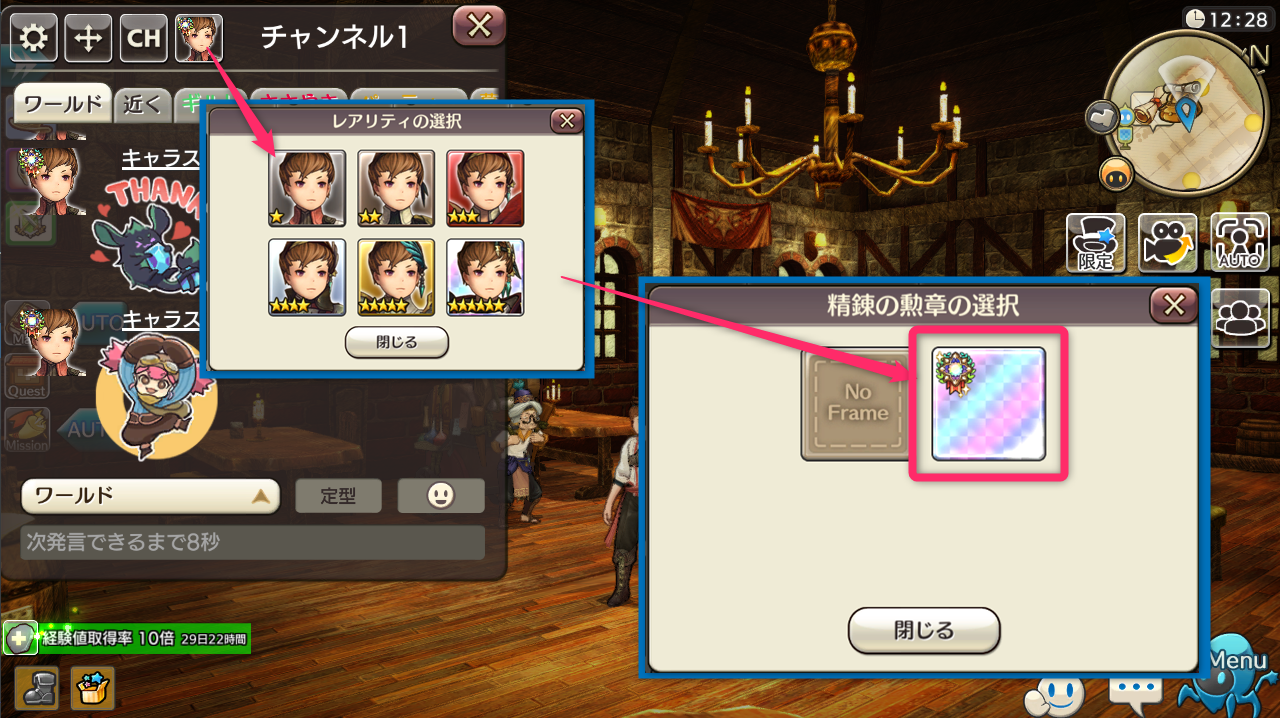Toggle the AUTO mode icon
1280x718 pixels.
point(1240,243)
